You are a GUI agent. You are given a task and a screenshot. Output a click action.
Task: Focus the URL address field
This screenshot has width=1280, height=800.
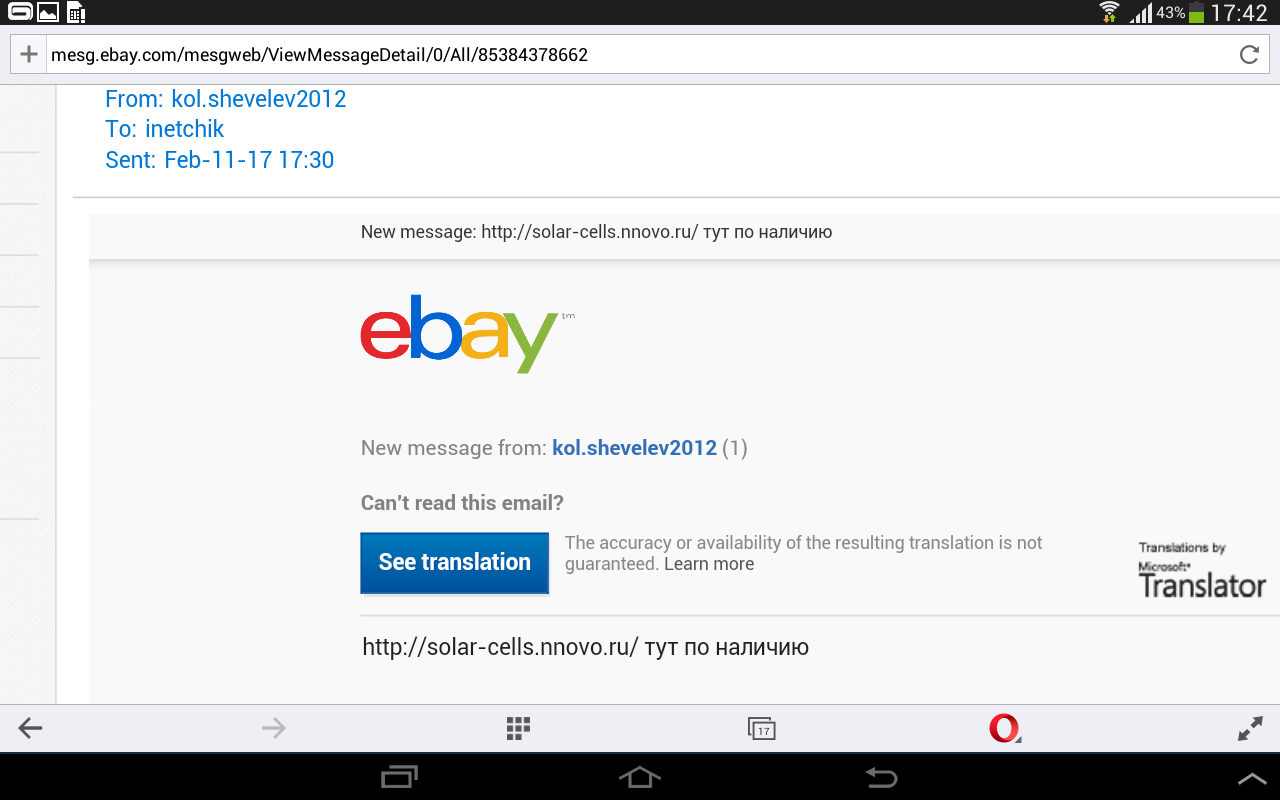tap(640, 55)
